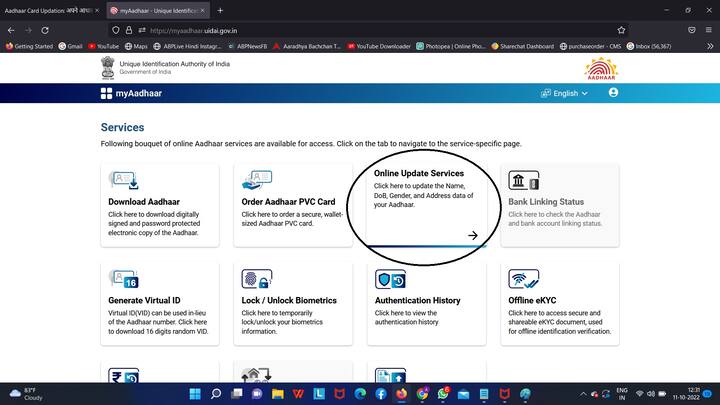Open the Gmail bookmark

tap(71, 46)
